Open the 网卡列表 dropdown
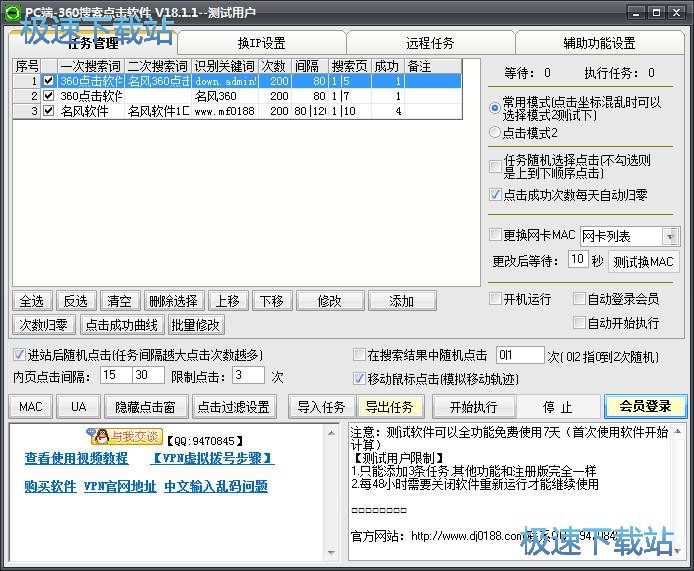The width and height of the screenshot is (694, 571). click(670, 236)
